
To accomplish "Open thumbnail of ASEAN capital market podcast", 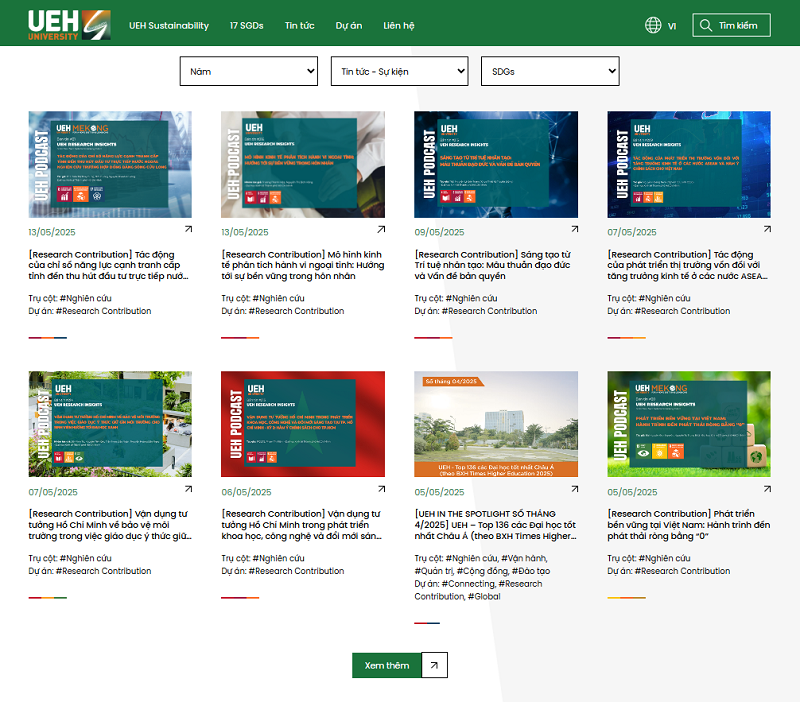I will click(x=689, y=165).
